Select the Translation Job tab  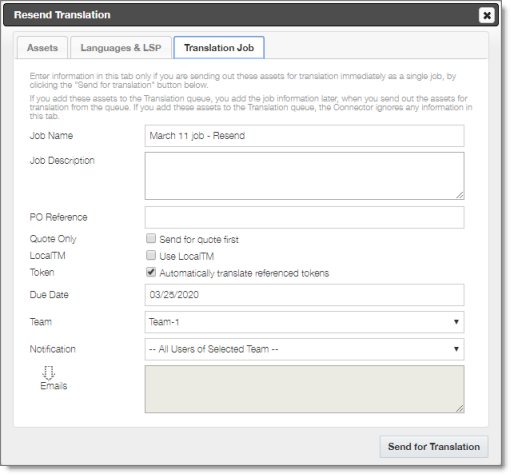pyautogui.click(x=219, y=48)
